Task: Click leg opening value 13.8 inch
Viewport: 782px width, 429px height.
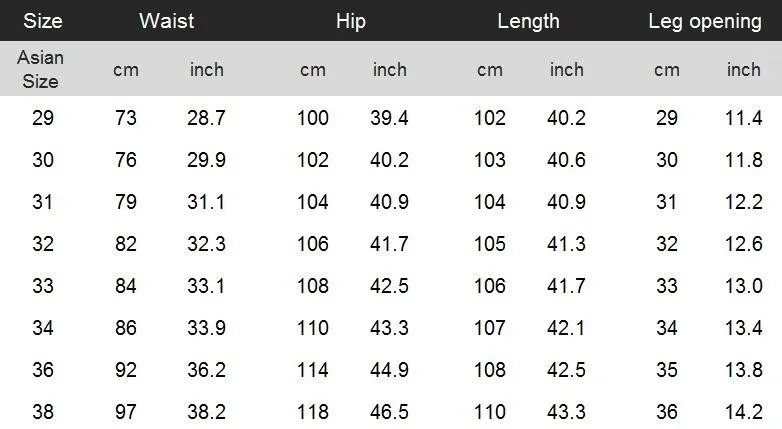Action: (x=743, y=370)
